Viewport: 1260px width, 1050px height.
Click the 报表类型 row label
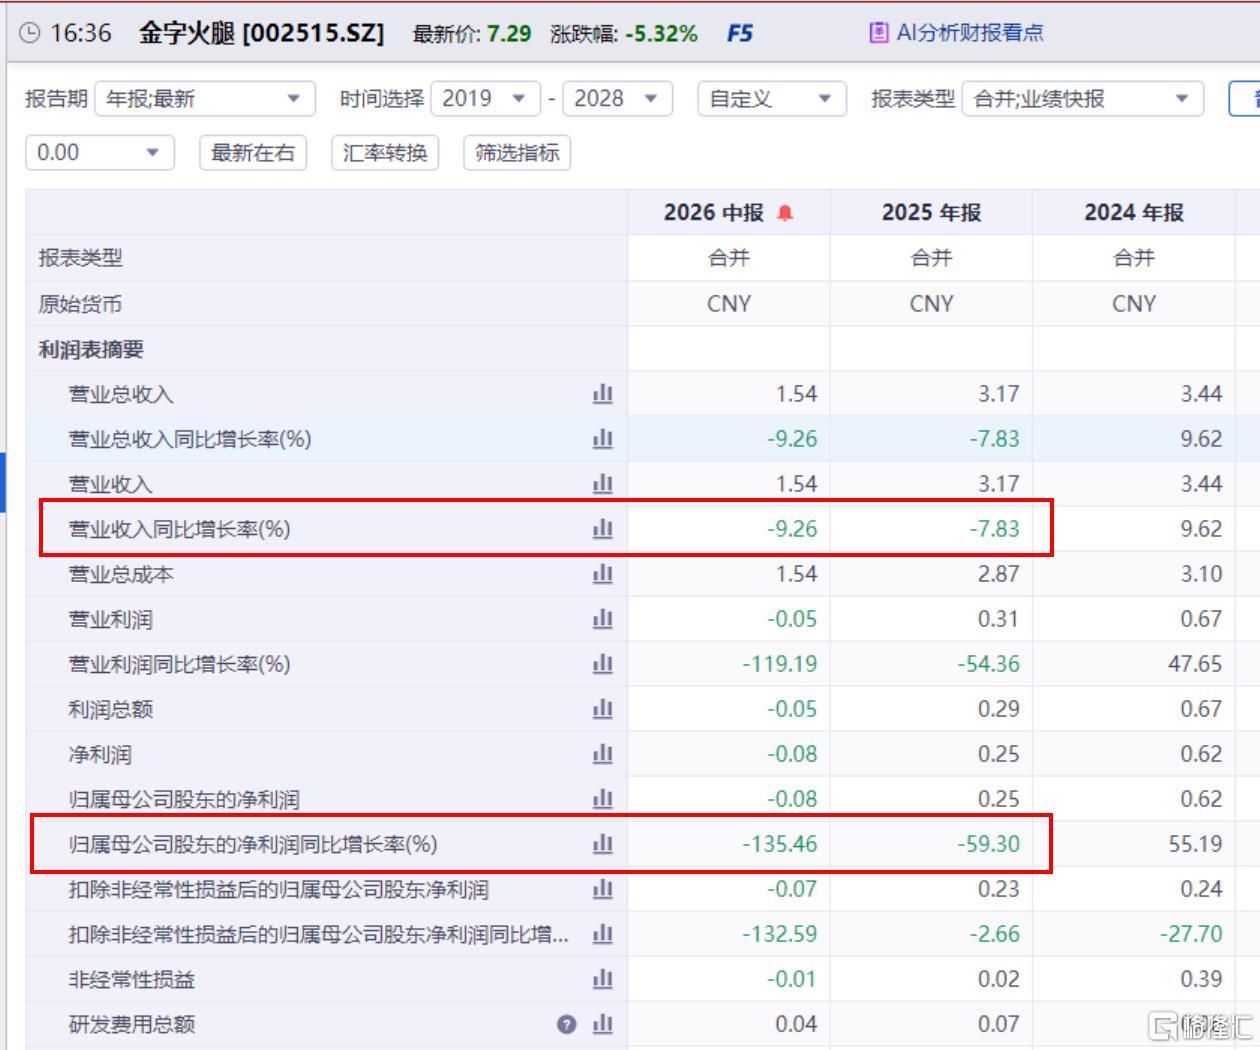pyautogui.click(x=80, y=258)
